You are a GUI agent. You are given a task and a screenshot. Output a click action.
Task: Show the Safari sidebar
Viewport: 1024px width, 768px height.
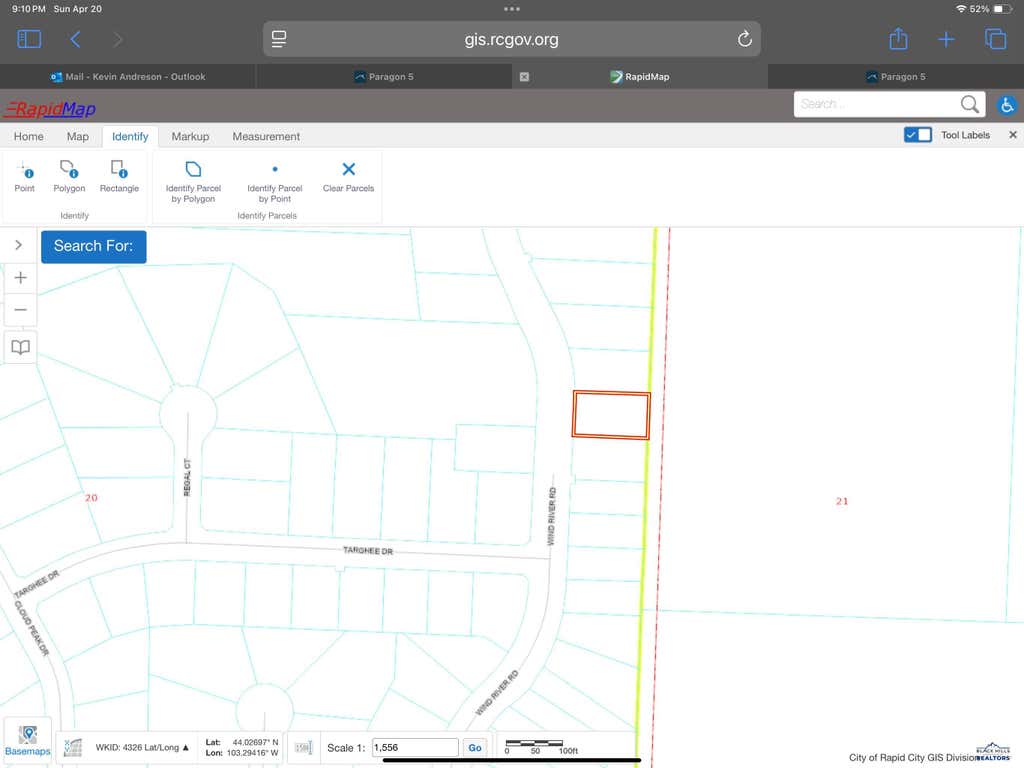(x=29, y=39)
